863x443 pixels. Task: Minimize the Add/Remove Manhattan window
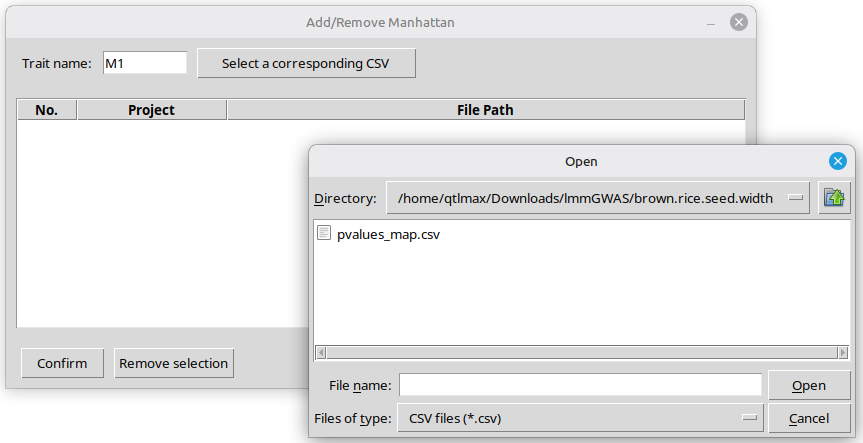coord(710,22)
